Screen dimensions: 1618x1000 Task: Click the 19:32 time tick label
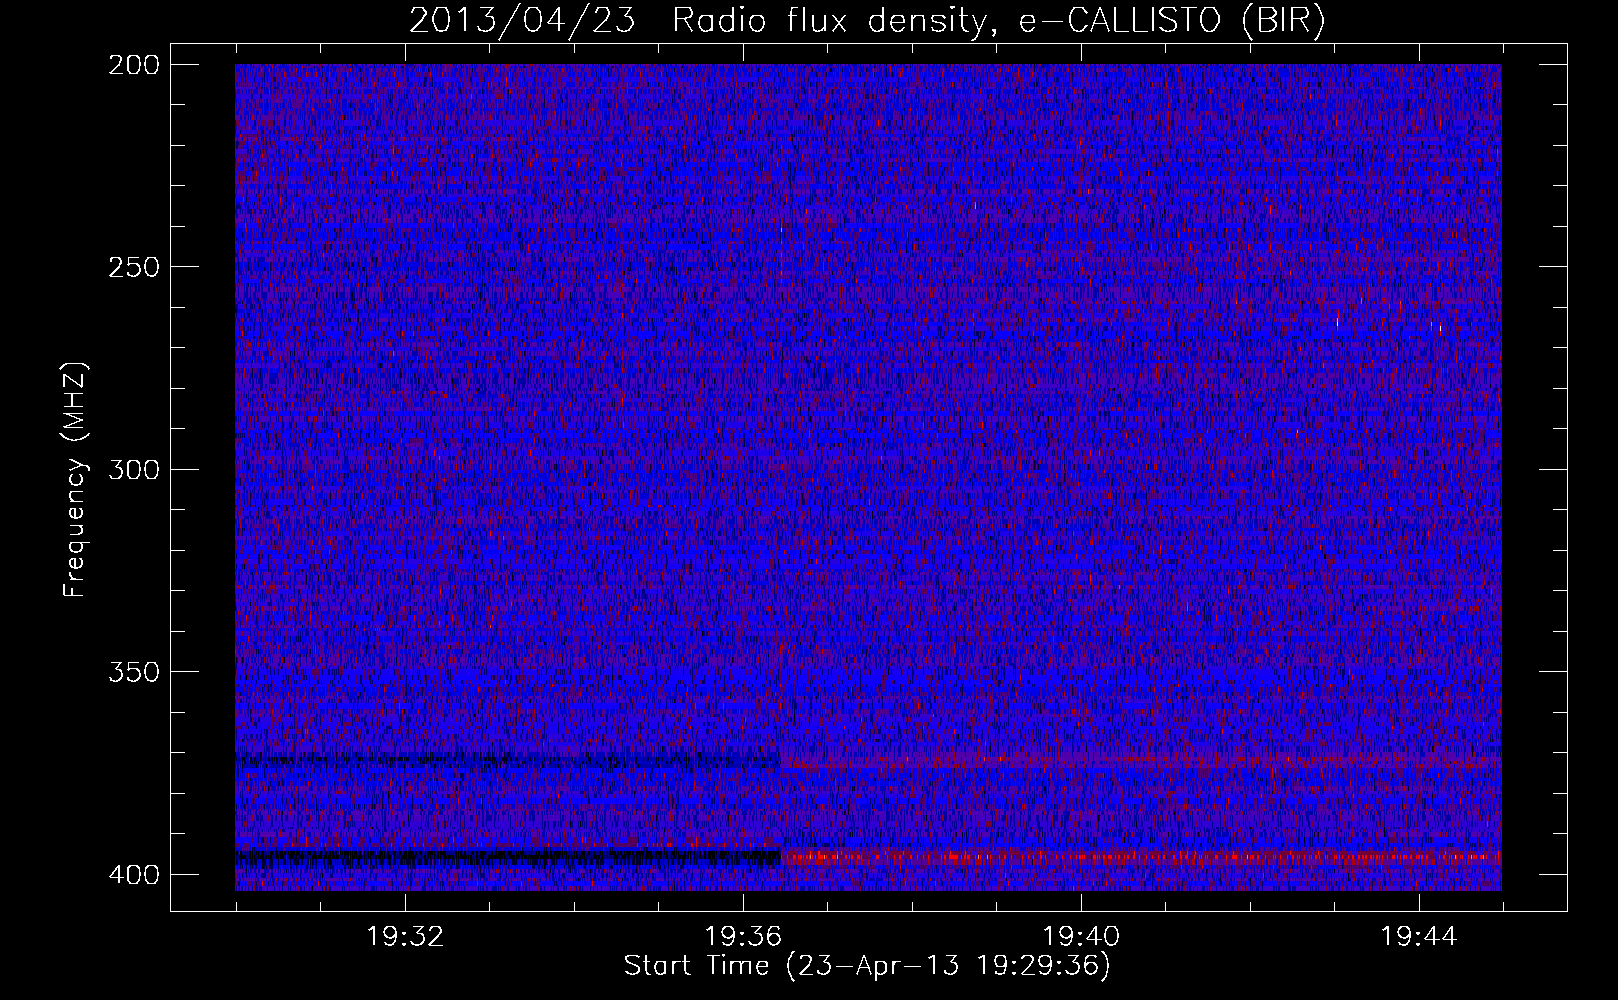click(405, 937)
